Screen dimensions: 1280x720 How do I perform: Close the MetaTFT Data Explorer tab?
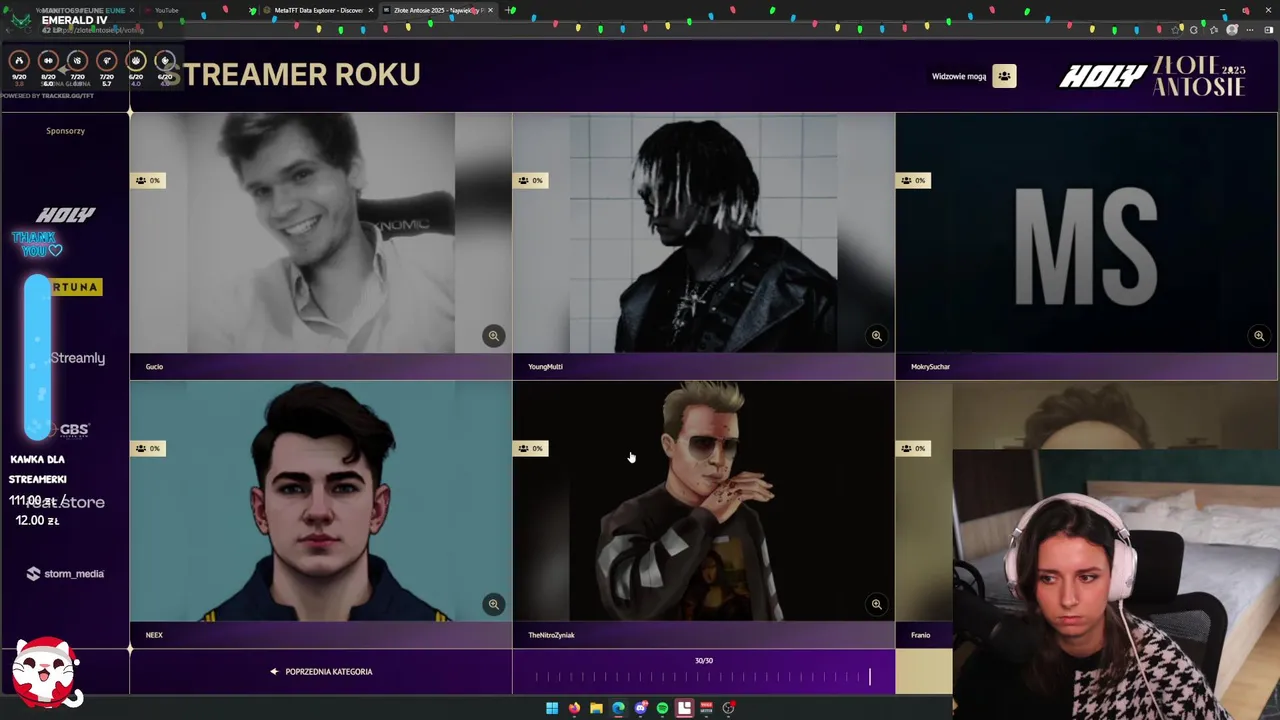[371, 10]
